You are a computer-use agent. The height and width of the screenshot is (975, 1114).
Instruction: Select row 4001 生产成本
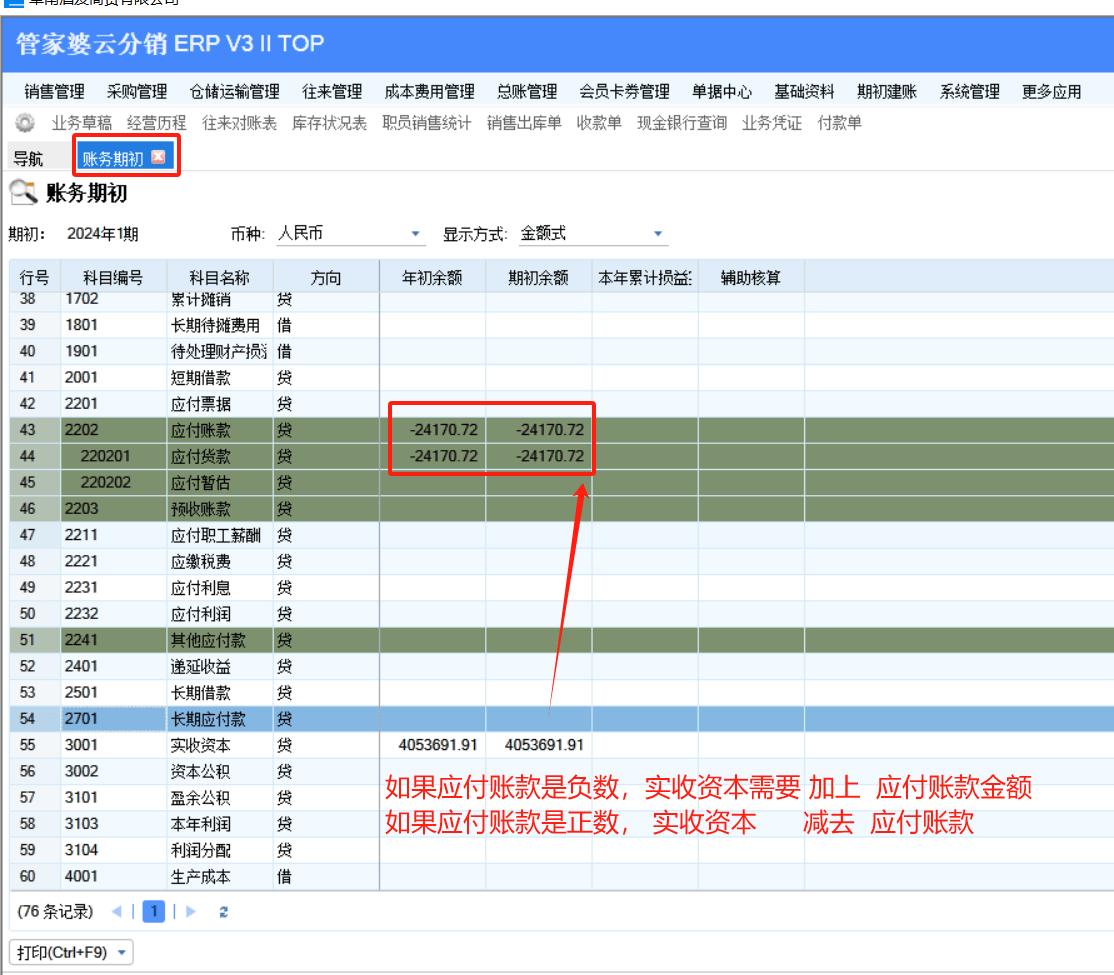pos(561,876)
